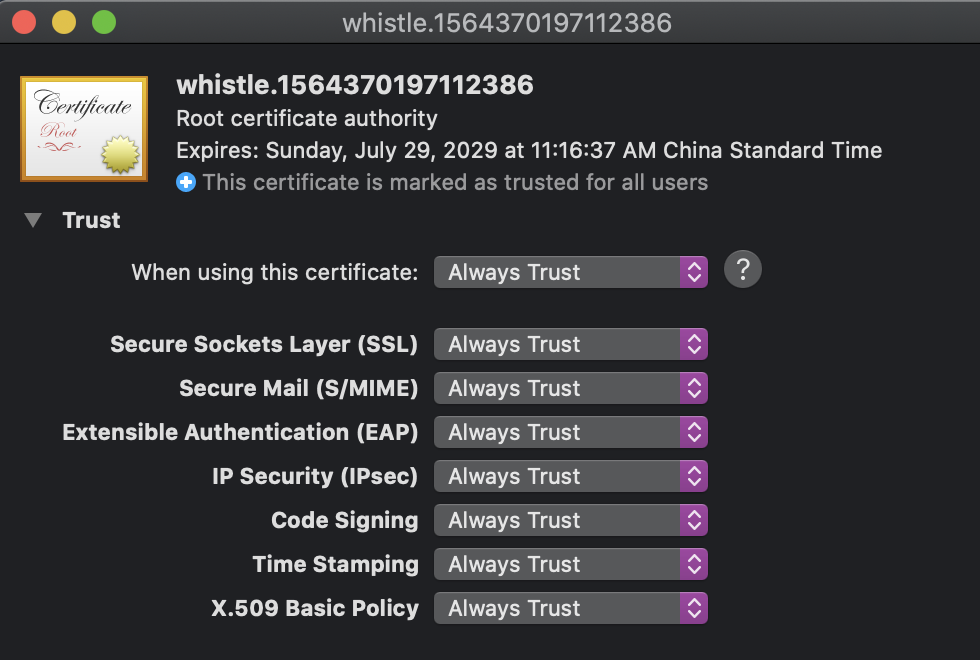Collapse the Trust section triangle

point(34,221)
